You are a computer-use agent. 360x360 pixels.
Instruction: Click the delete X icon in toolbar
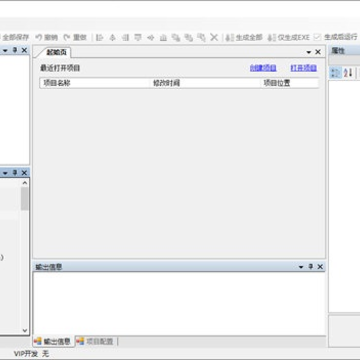coord(214,38)
